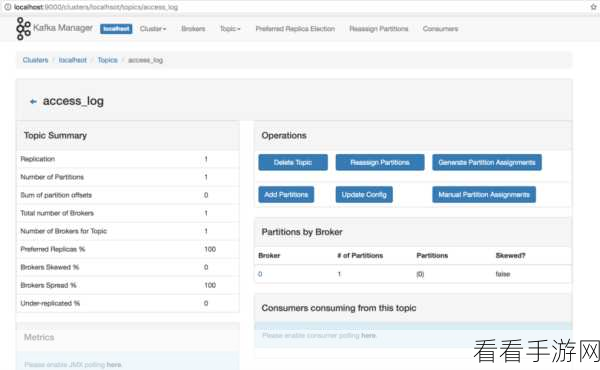600x370 pixels.
Task: Select Sum of partition offsets label
Action: pyautogui.click(x=56, y=195)
